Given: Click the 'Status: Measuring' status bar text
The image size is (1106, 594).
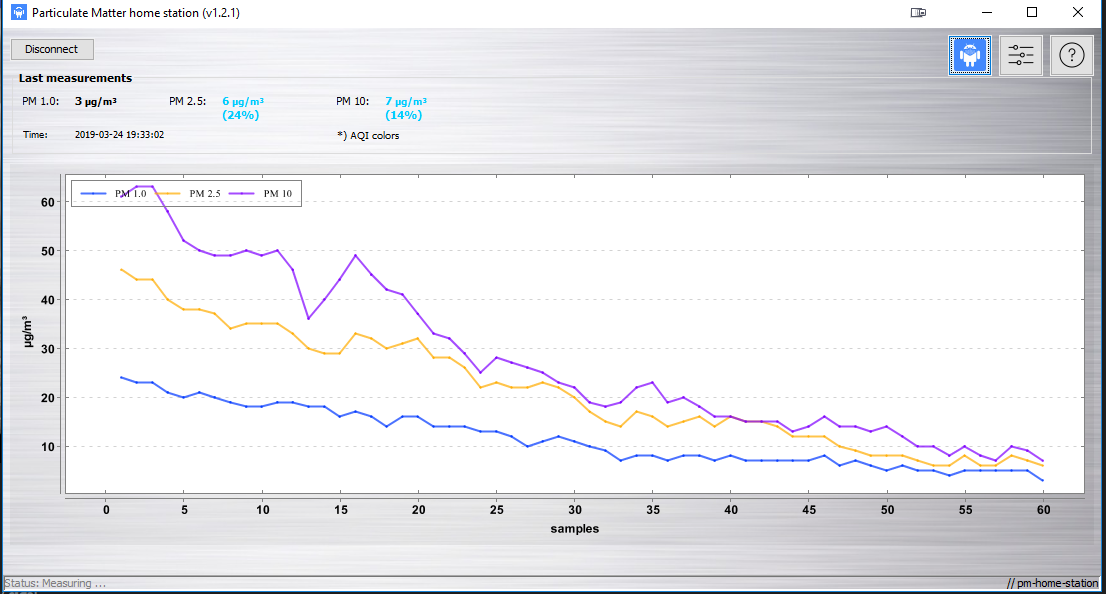Looking at the screenshot, I should [55, 583].
